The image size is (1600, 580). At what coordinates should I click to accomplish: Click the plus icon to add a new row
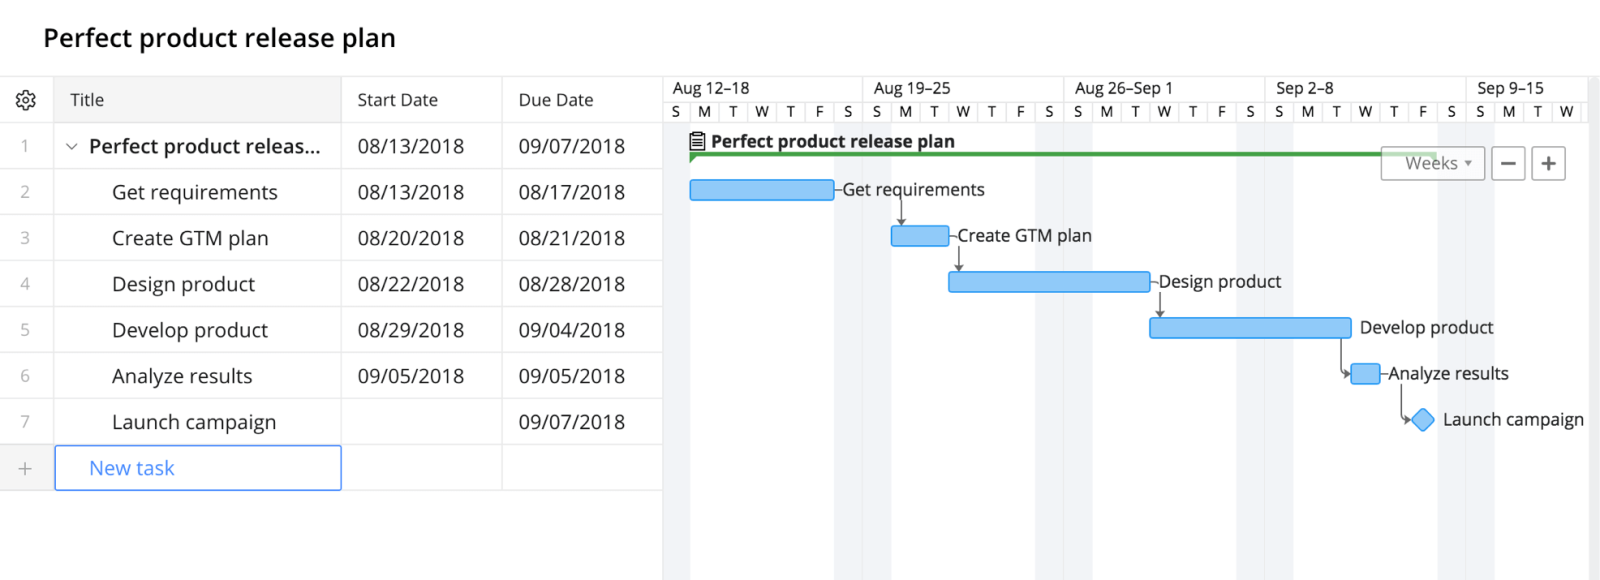coord(25,467)
